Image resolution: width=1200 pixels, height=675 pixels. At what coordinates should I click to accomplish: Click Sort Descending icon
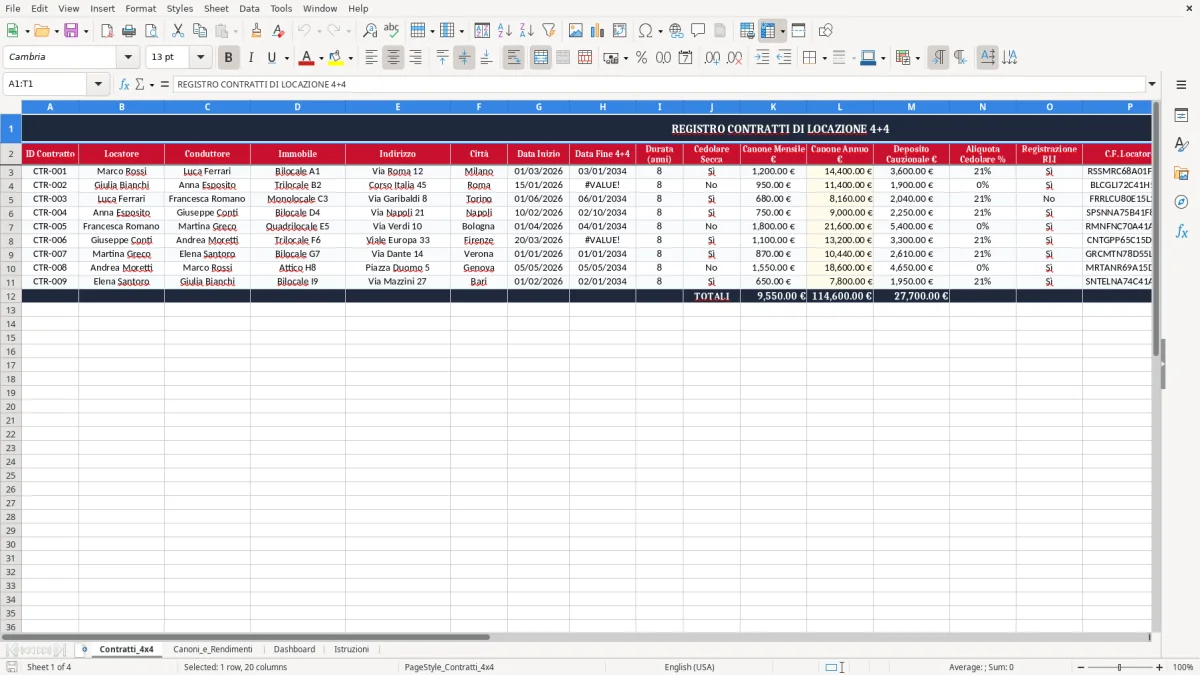coord(526,31)
